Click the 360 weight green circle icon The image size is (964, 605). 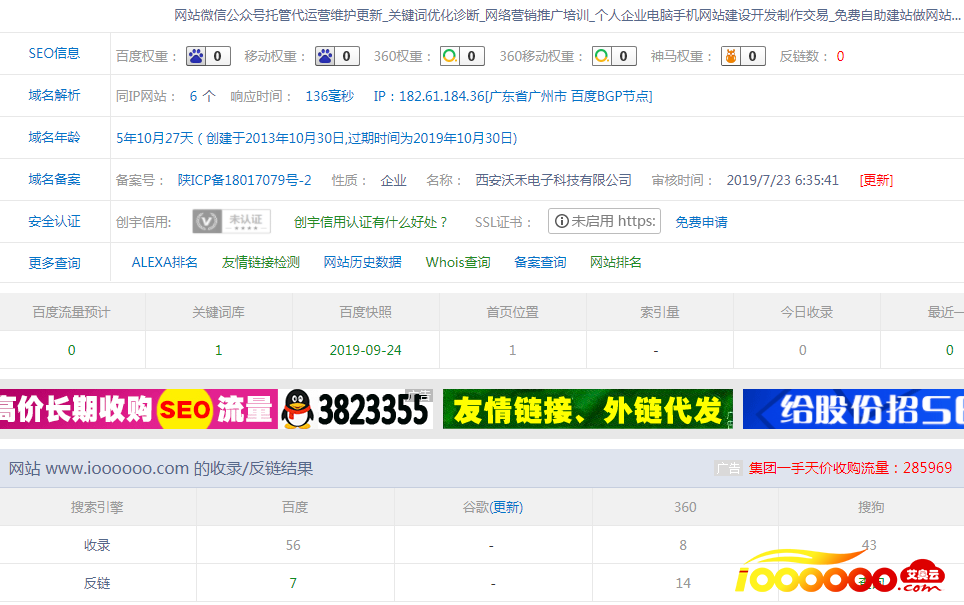(x=450, y=57)
